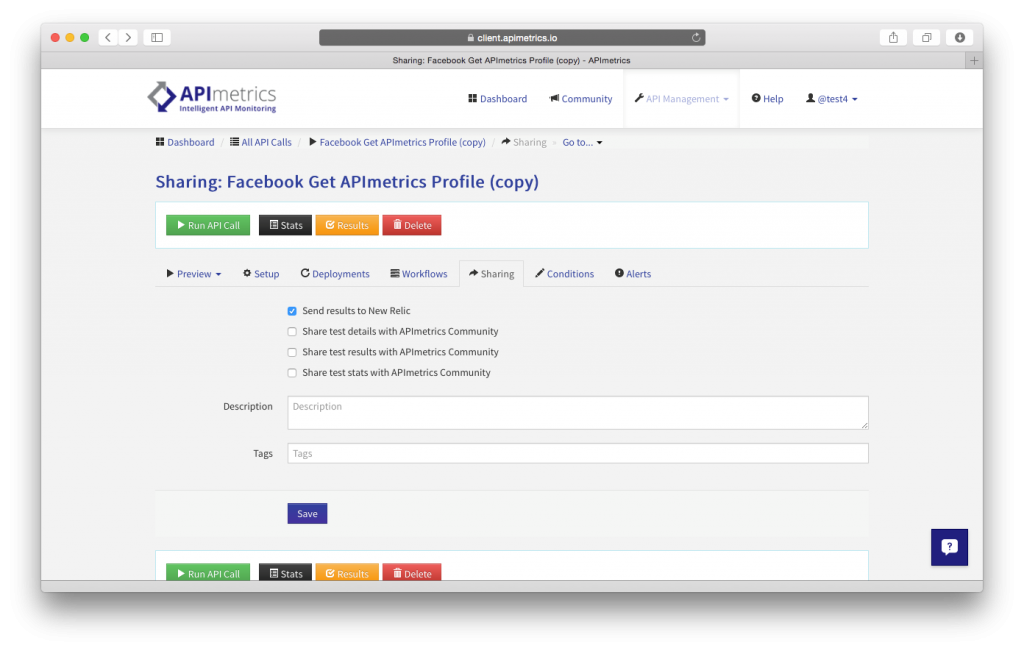The height and width of the screenshot is (651, 1024).
Task: Switch to the Workflows tab
Action: (419, 274)
